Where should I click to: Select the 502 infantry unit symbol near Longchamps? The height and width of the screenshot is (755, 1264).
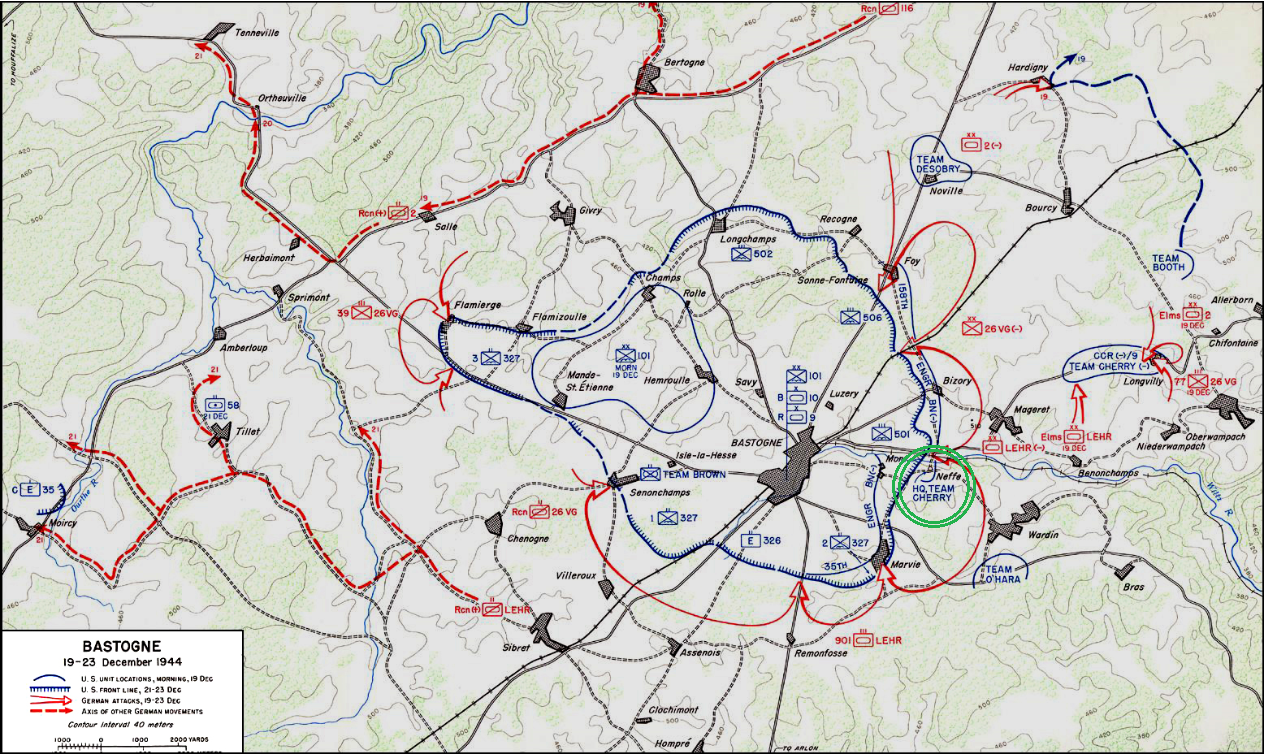pyautogui.click(x=740, y=254)
